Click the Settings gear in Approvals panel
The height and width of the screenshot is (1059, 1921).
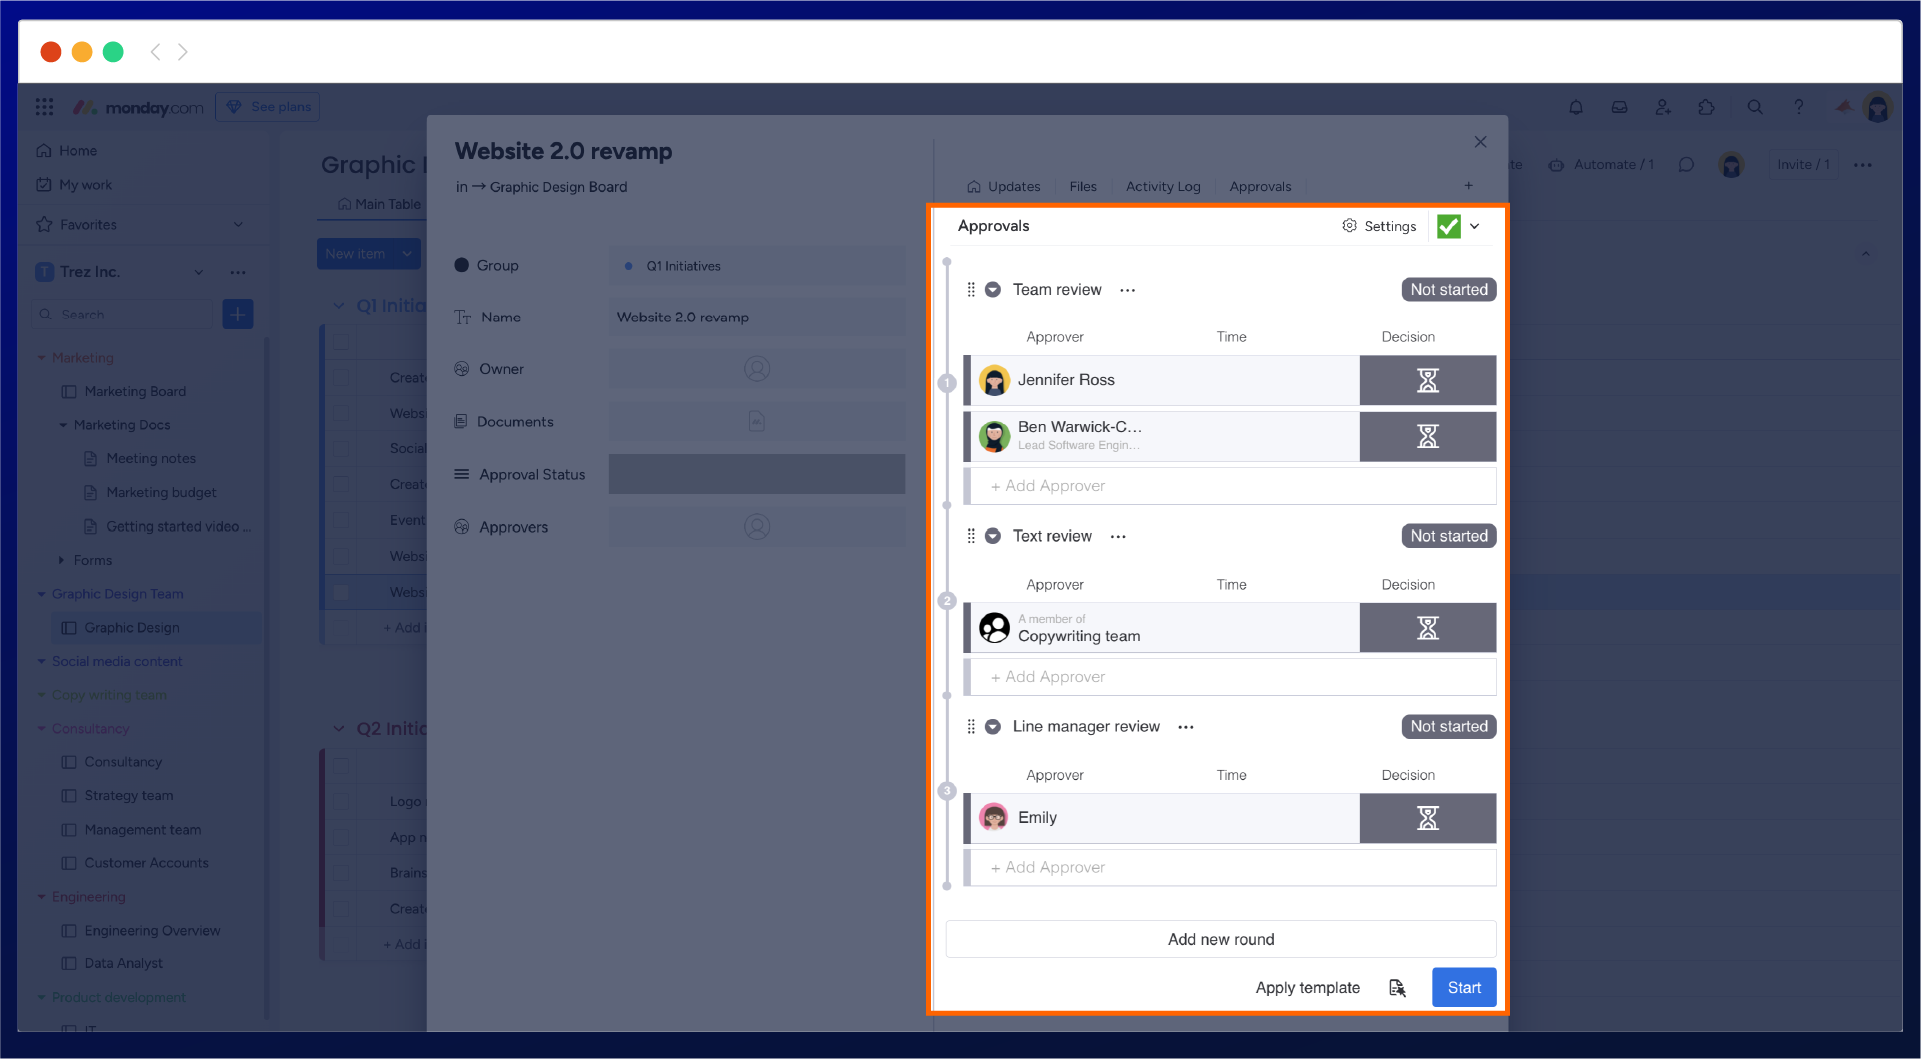tap(1379, 226)
